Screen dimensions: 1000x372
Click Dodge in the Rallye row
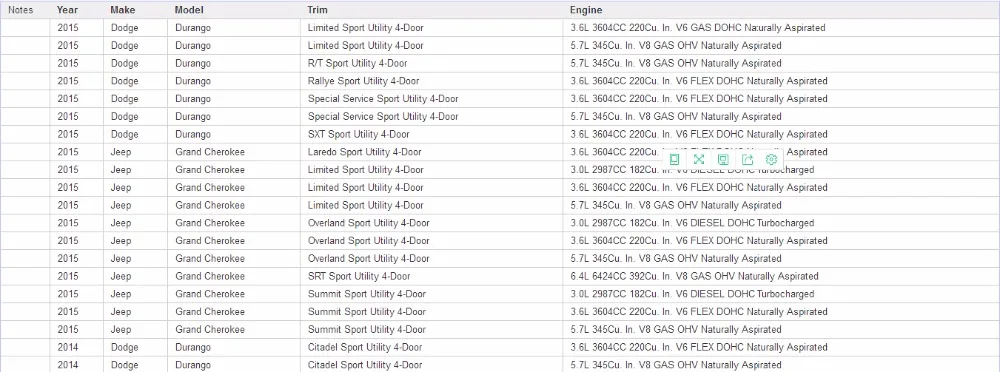124,81
